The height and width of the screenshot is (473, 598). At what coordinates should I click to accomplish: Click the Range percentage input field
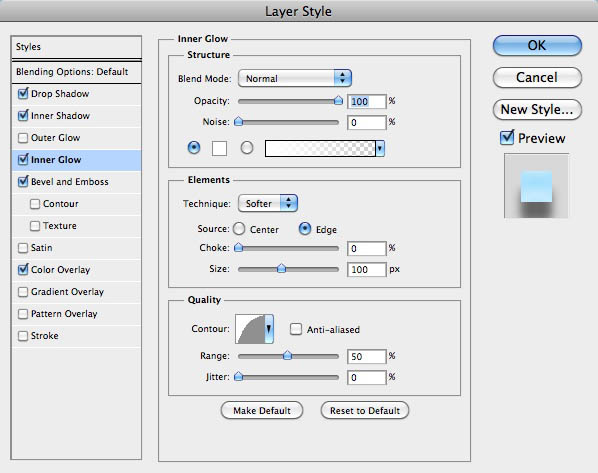pyautogui.click(x=367, y=356)
